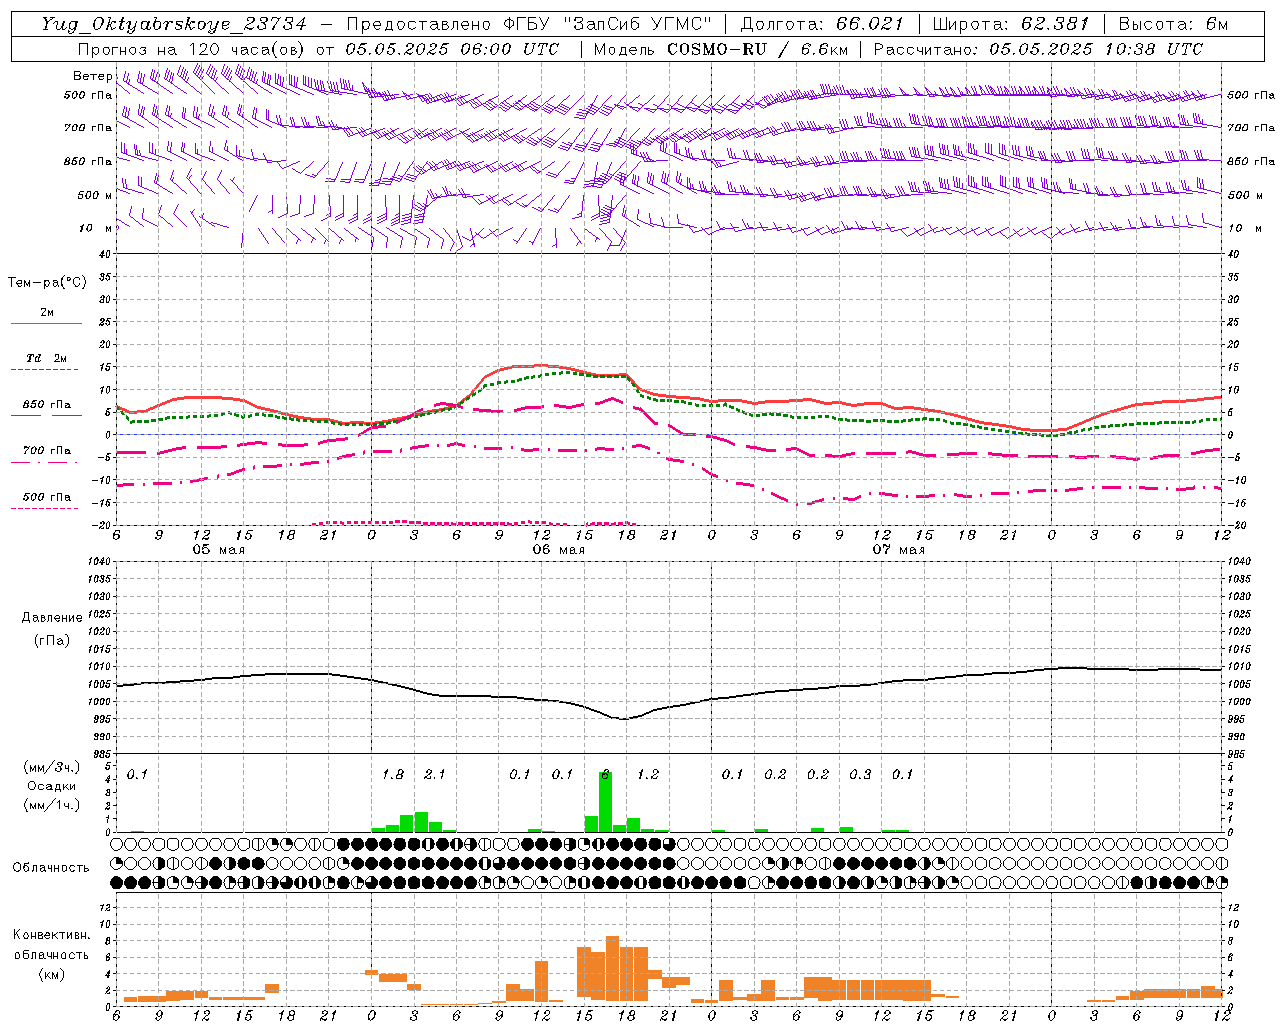The height and width of the screenshot is (1024, 1280).
Task: Click the Осадки precipitation label
Action: click(x=51, y=786)
